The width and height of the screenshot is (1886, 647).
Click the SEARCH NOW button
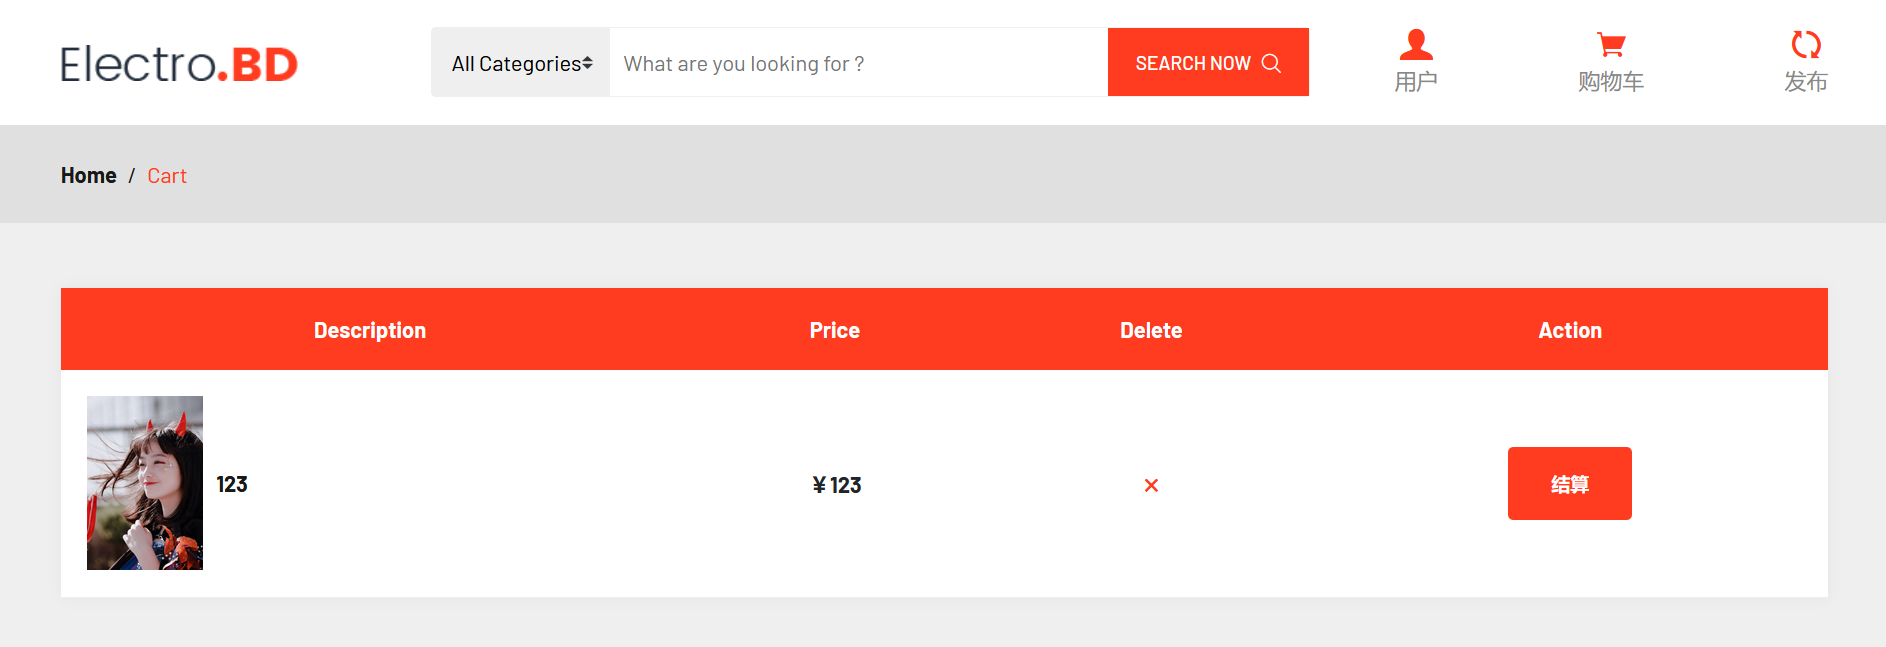(x=1208, y=63)
